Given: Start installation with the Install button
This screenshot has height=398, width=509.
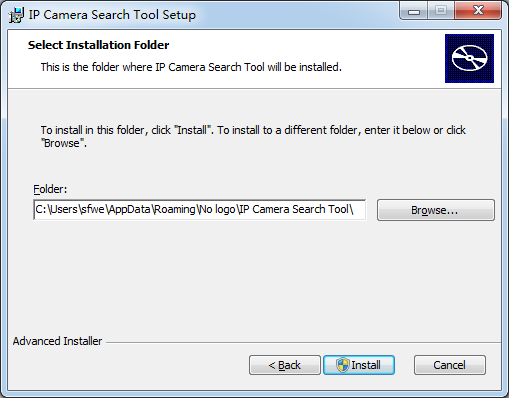Looking at the screenshot, I should pyautogui.click(x=359, y=365).
